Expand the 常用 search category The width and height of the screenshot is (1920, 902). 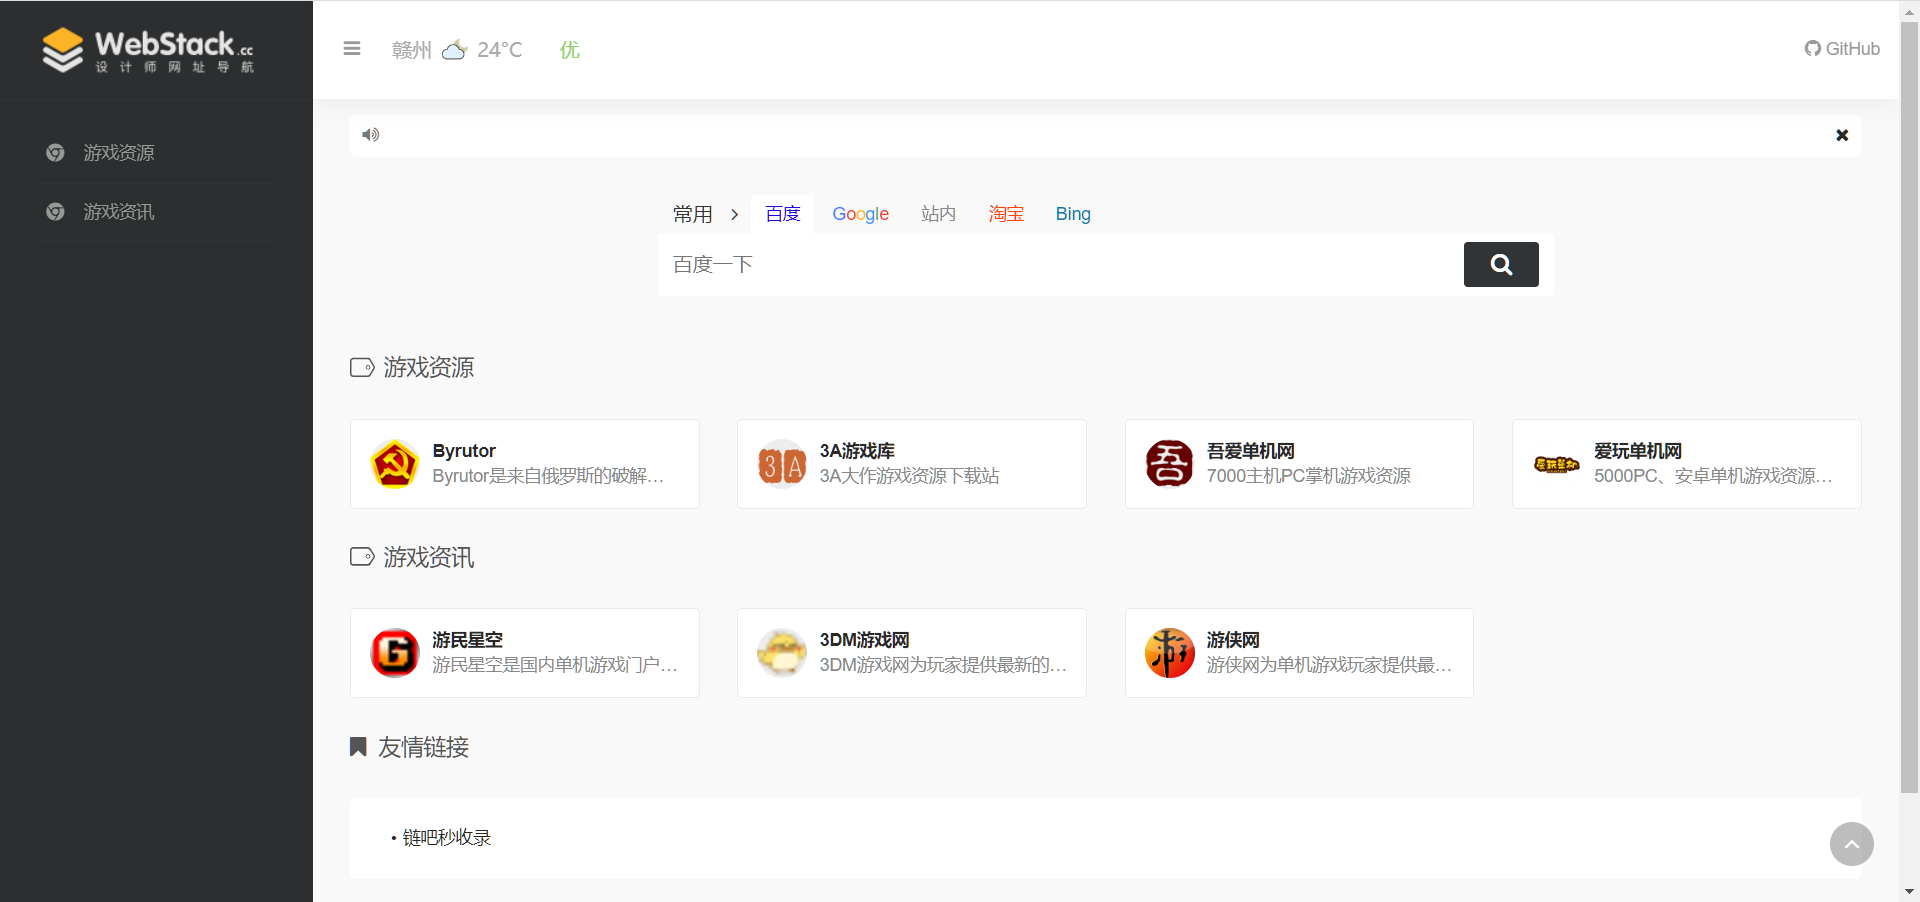tap(693, 214)
